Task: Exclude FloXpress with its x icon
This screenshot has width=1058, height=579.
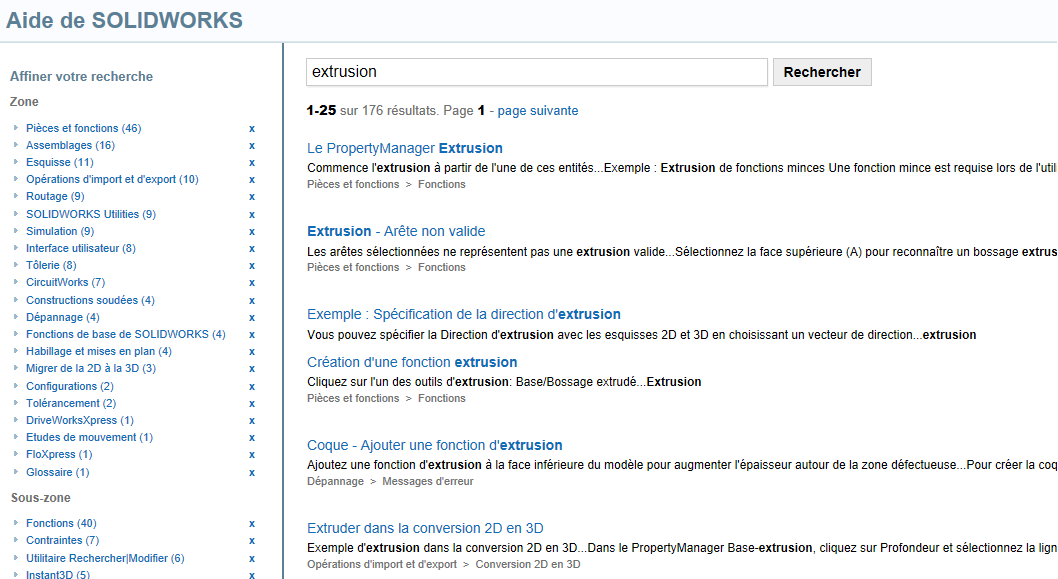Action: pyautogui.click(x=252, y=455)
